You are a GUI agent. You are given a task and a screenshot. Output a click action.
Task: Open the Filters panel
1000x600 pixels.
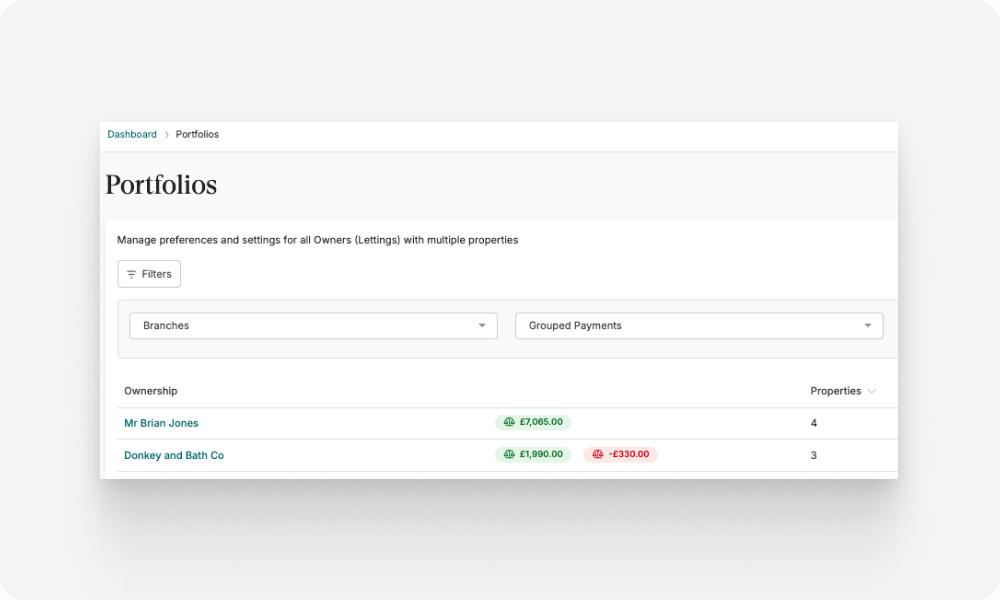pos(148,273)
